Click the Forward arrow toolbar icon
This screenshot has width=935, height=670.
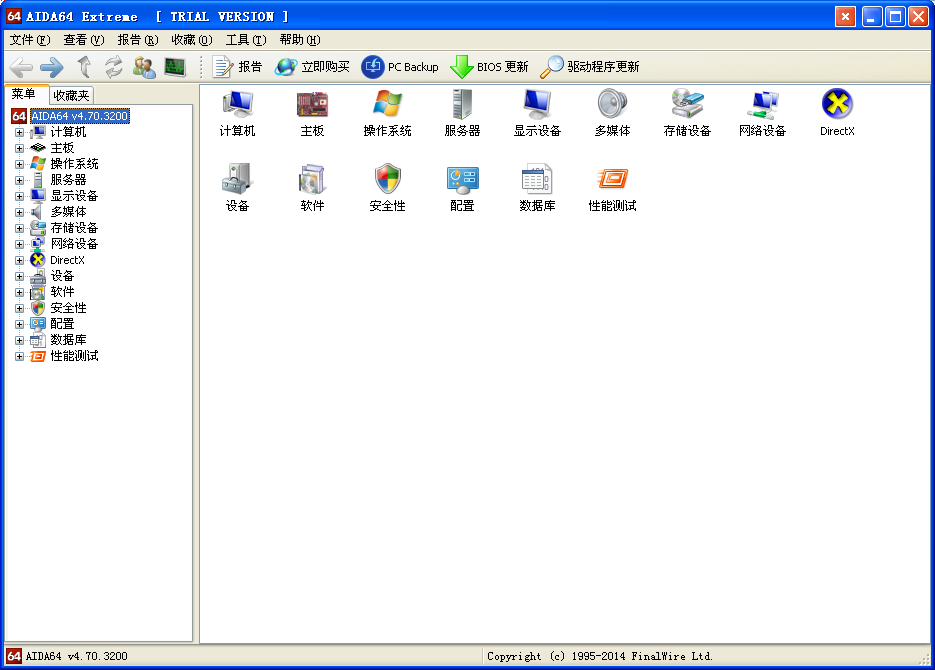click(x=52, y=67)
